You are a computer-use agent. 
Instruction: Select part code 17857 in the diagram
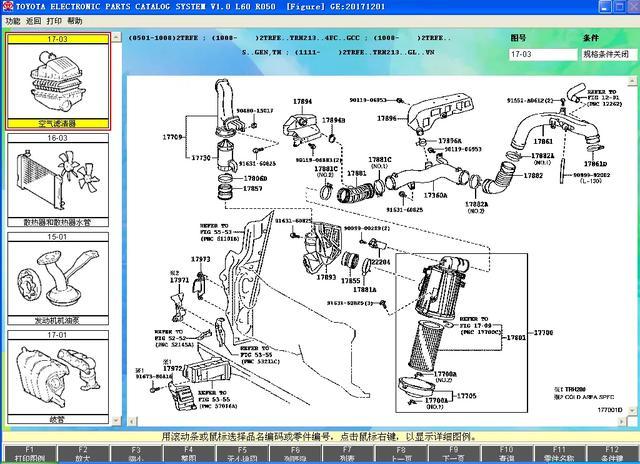point(253,189)
